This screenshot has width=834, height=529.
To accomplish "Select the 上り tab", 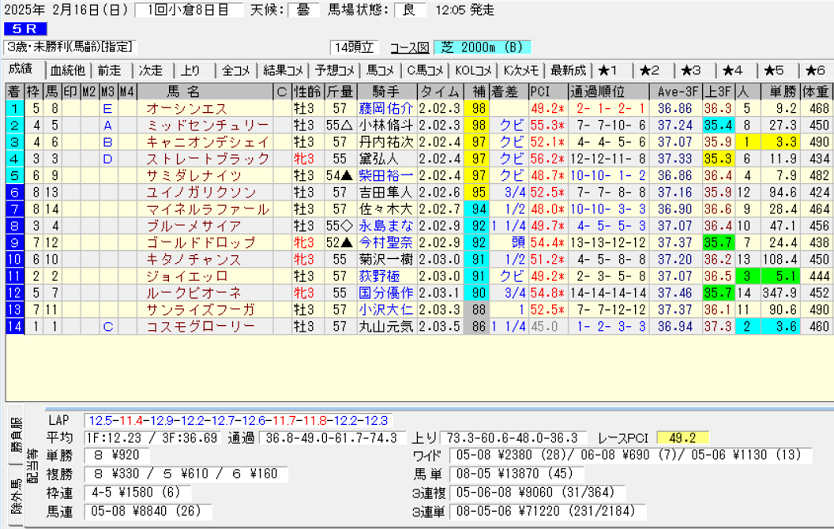I will [190, 70].
